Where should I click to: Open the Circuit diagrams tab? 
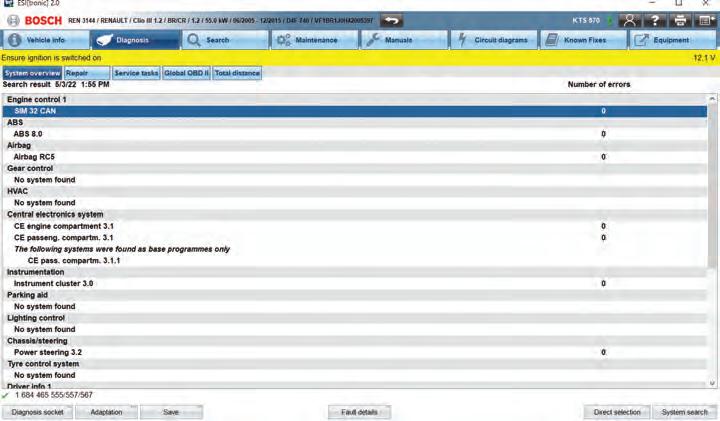494,40
